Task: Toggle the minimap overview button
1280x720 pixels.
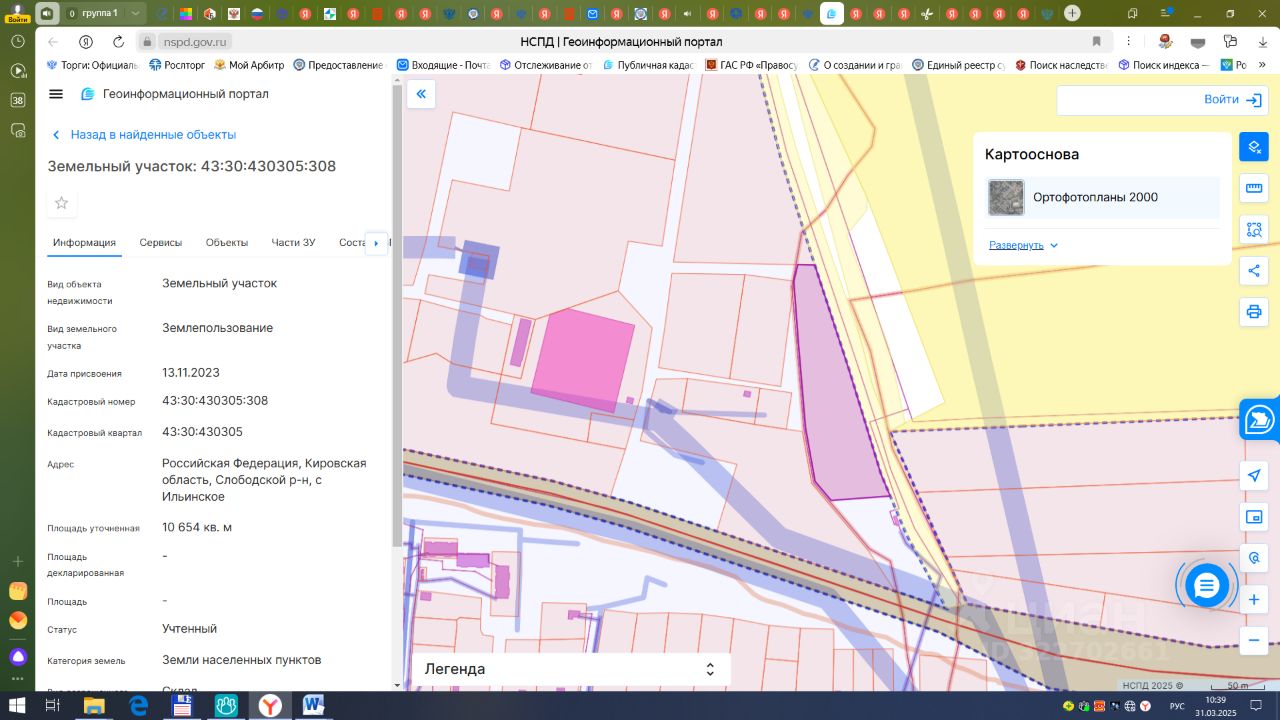Action: [x=1254, y=517]
